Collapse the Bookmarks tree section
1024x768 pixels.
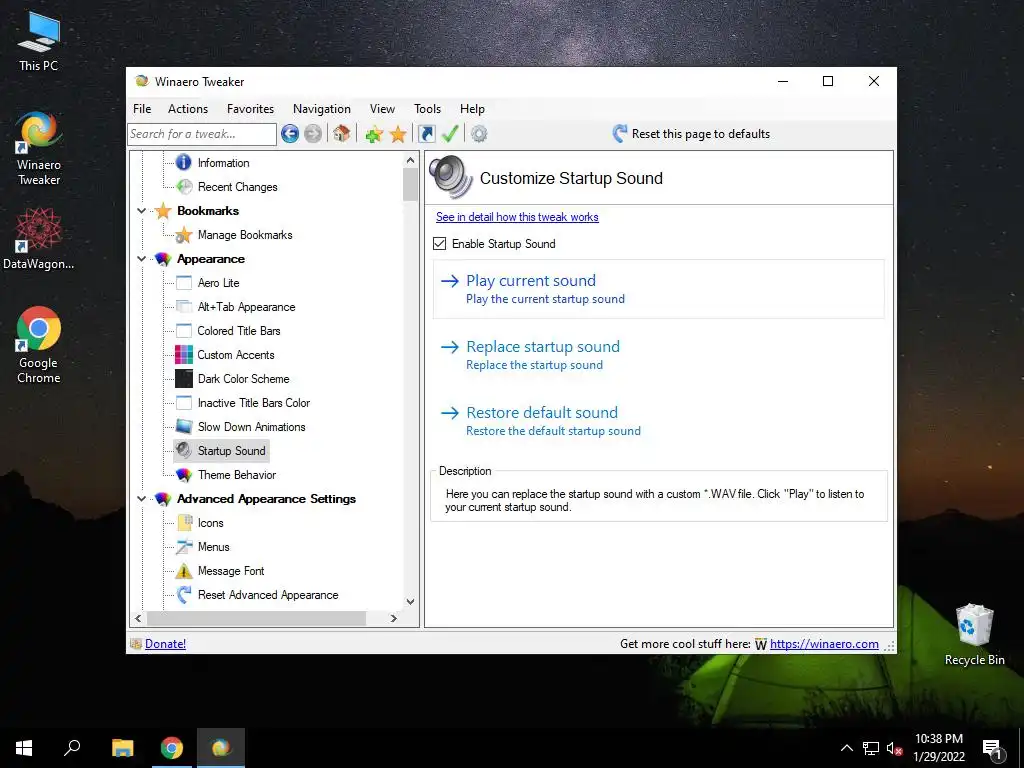(142, 211)
